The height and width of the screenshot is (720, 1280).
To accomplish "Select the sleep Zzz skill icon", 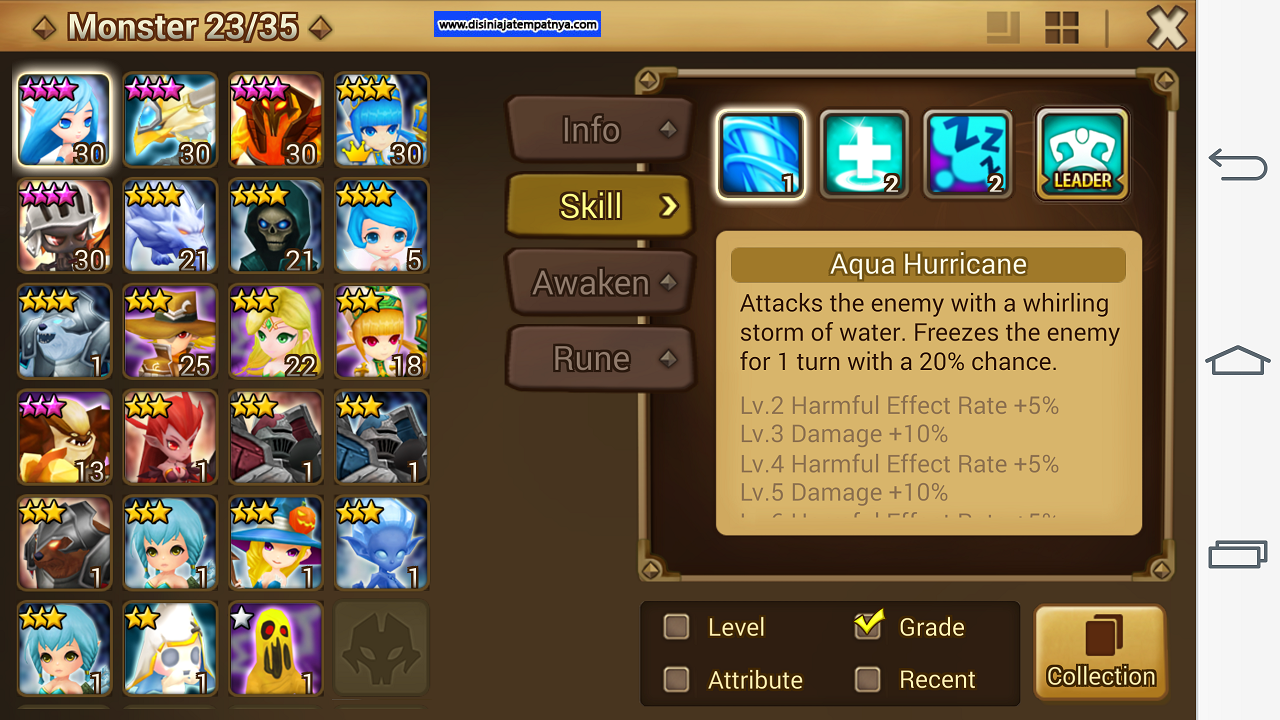I will tap(968, 154).
